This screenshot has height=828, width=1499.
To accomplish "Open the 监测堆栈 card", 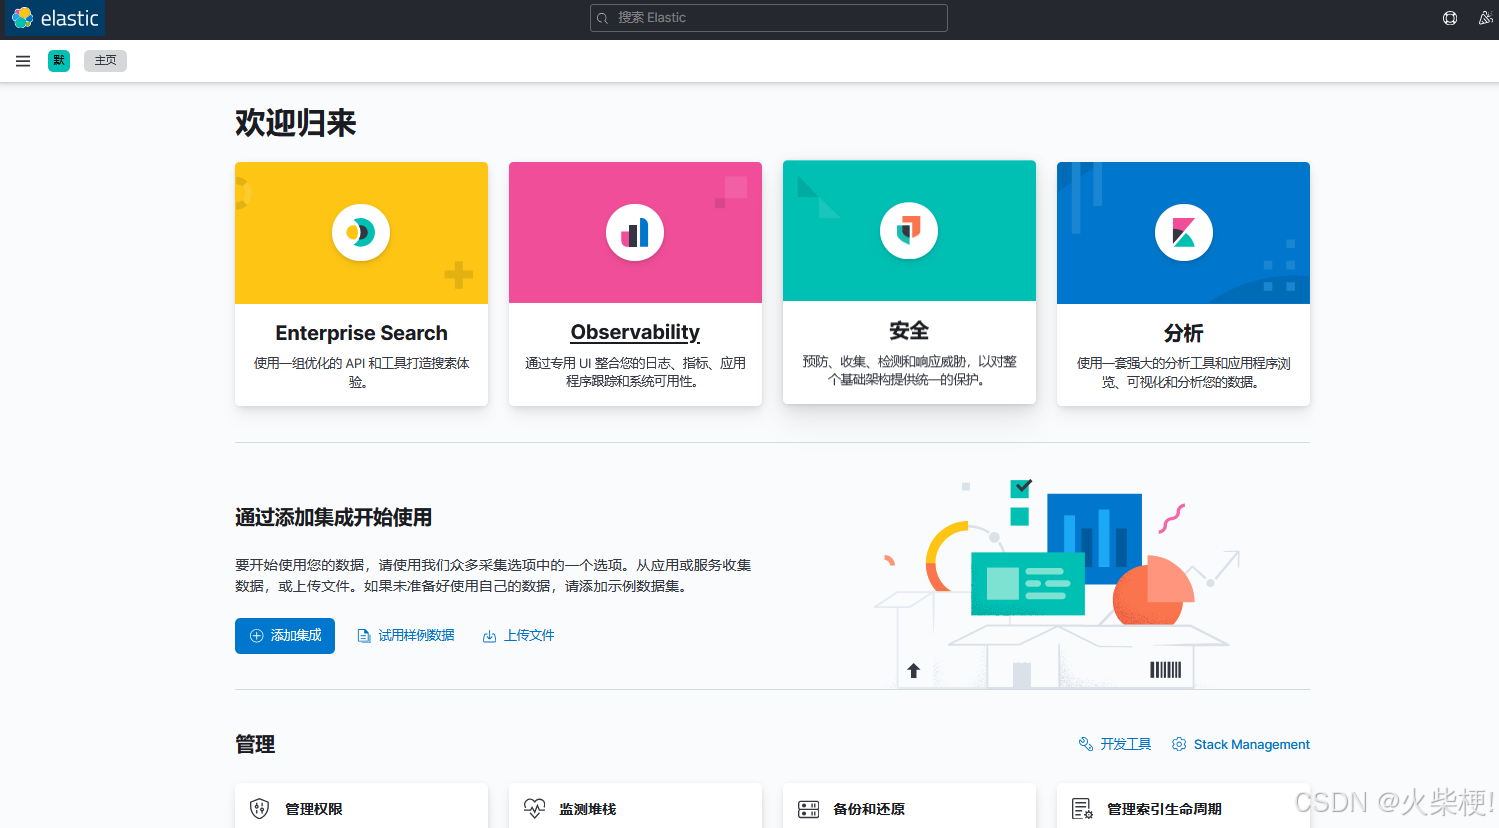I will [635, 806].
